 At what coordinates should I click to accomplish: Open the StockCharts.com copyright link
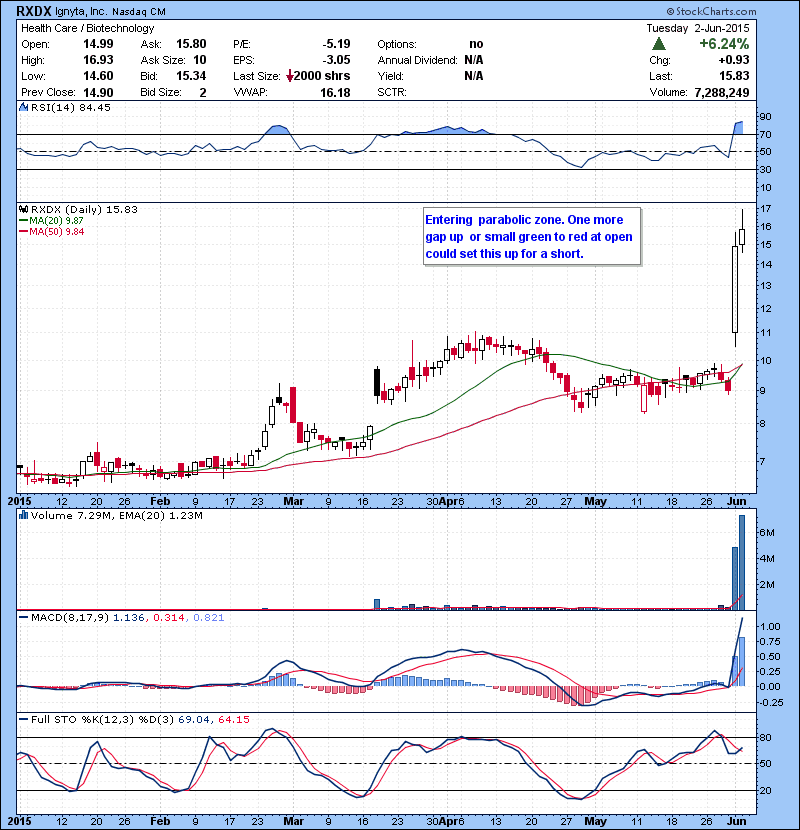[711, 11]
